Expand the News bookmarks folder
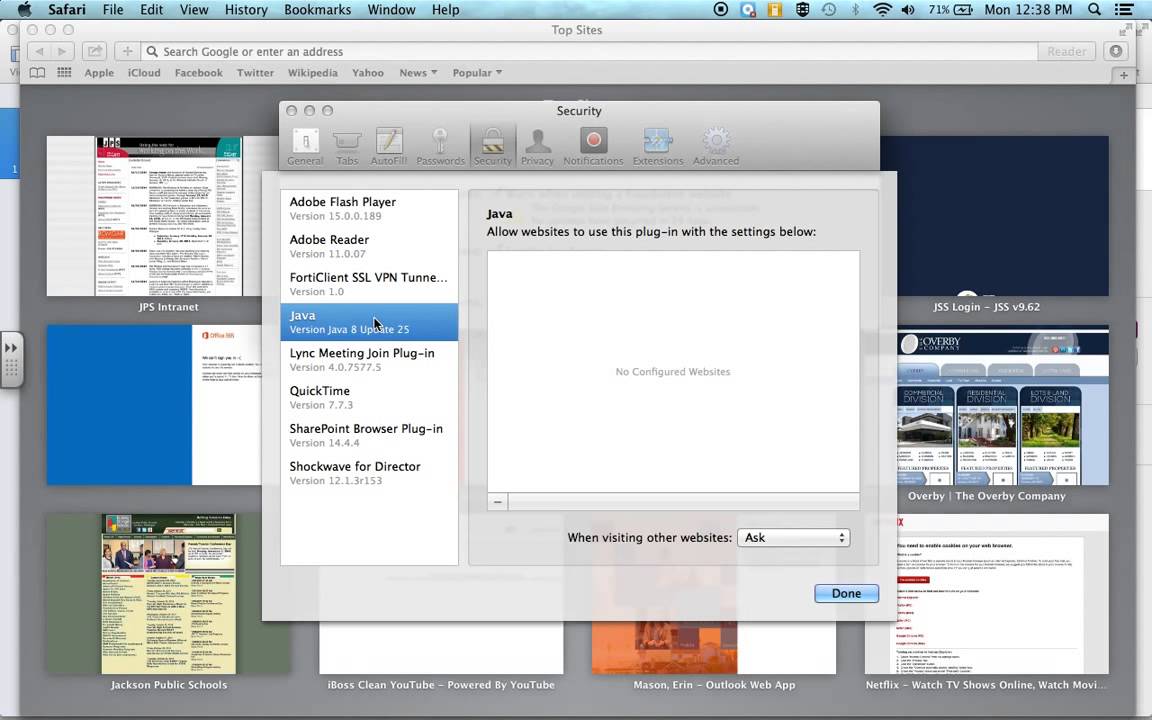Viewport: 1152px width, 720px height. point(418,73)
